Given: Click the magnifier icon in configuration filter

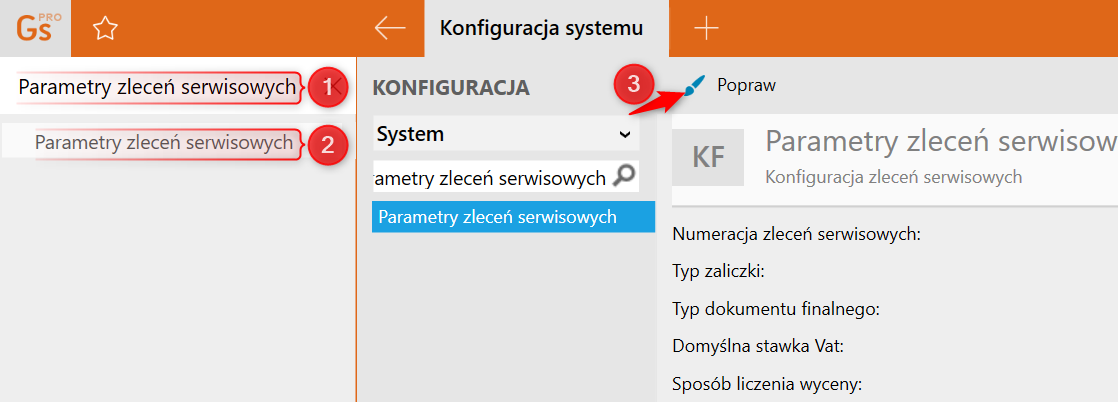Looking at the screenshot, I should coord(623,177).
